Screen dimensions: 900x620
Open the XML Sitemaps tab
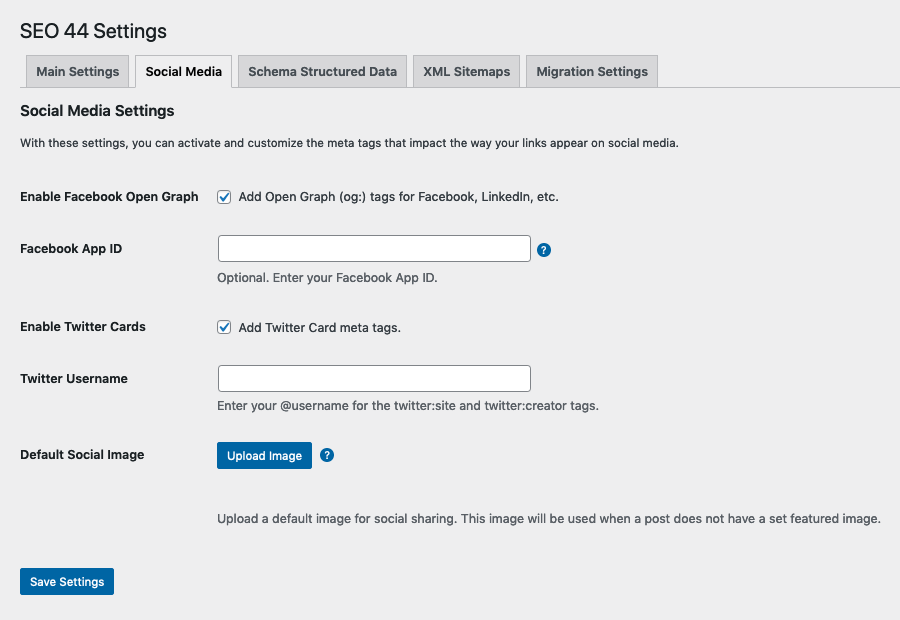point(466,71)
